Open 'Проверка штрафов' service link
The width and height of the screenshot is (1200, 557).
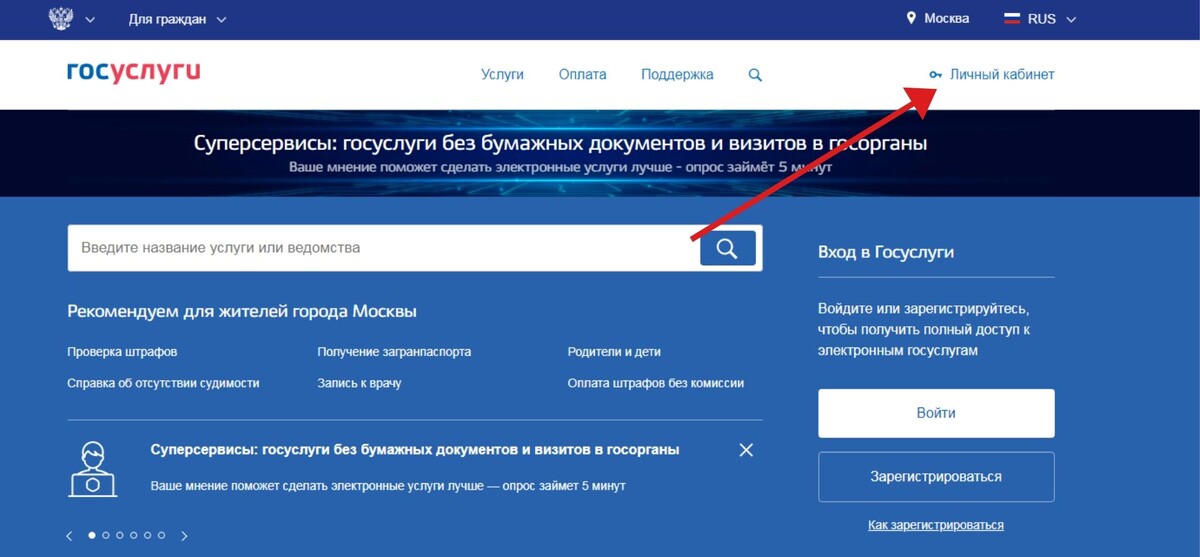pos(122,352)
